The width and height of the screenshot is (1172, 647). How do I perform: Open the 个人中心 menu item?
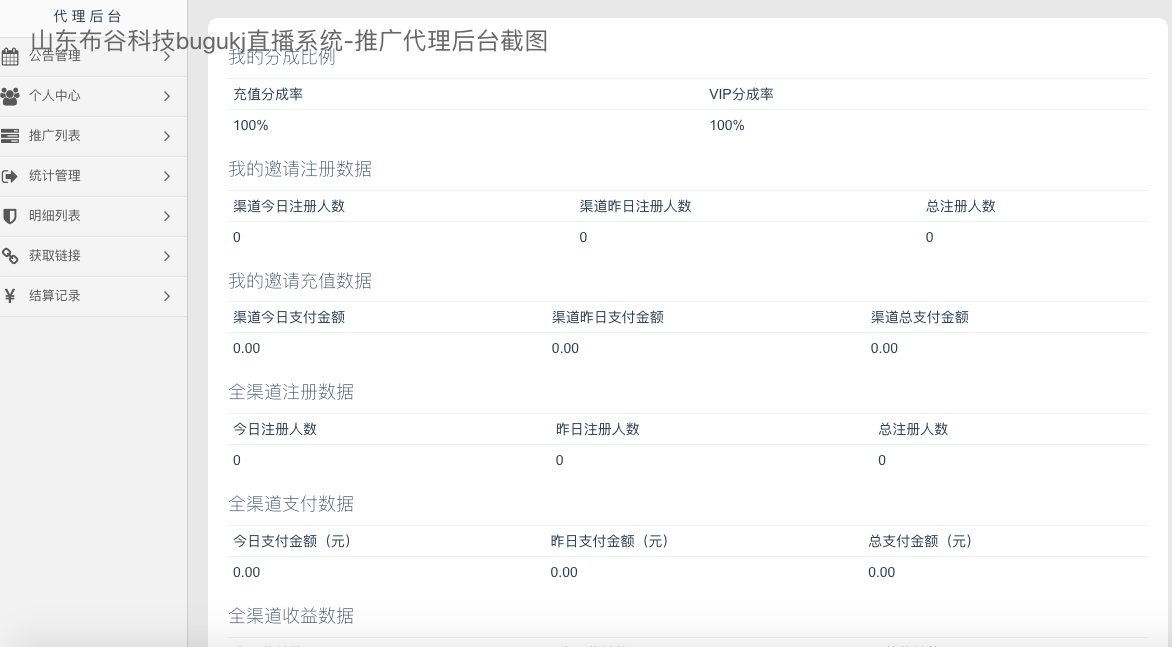click(55, 96)
